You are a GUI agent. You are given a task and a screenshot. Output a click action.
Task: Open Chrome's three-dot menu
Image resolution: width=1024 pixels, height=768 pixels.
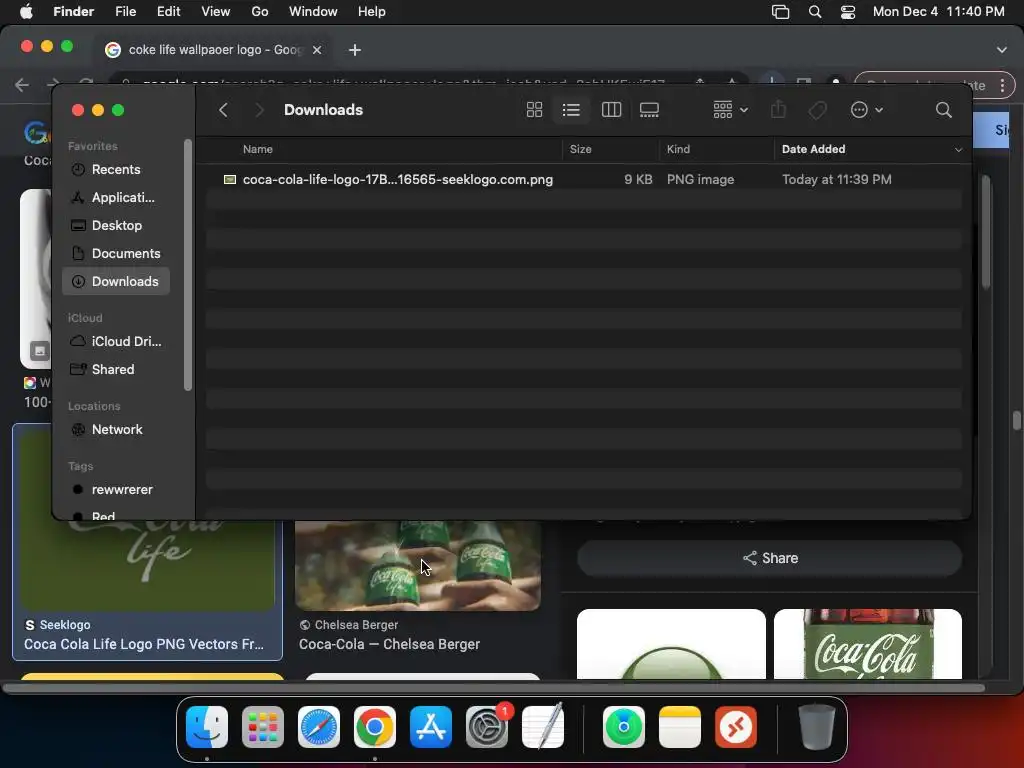[x=1002, y=85]
